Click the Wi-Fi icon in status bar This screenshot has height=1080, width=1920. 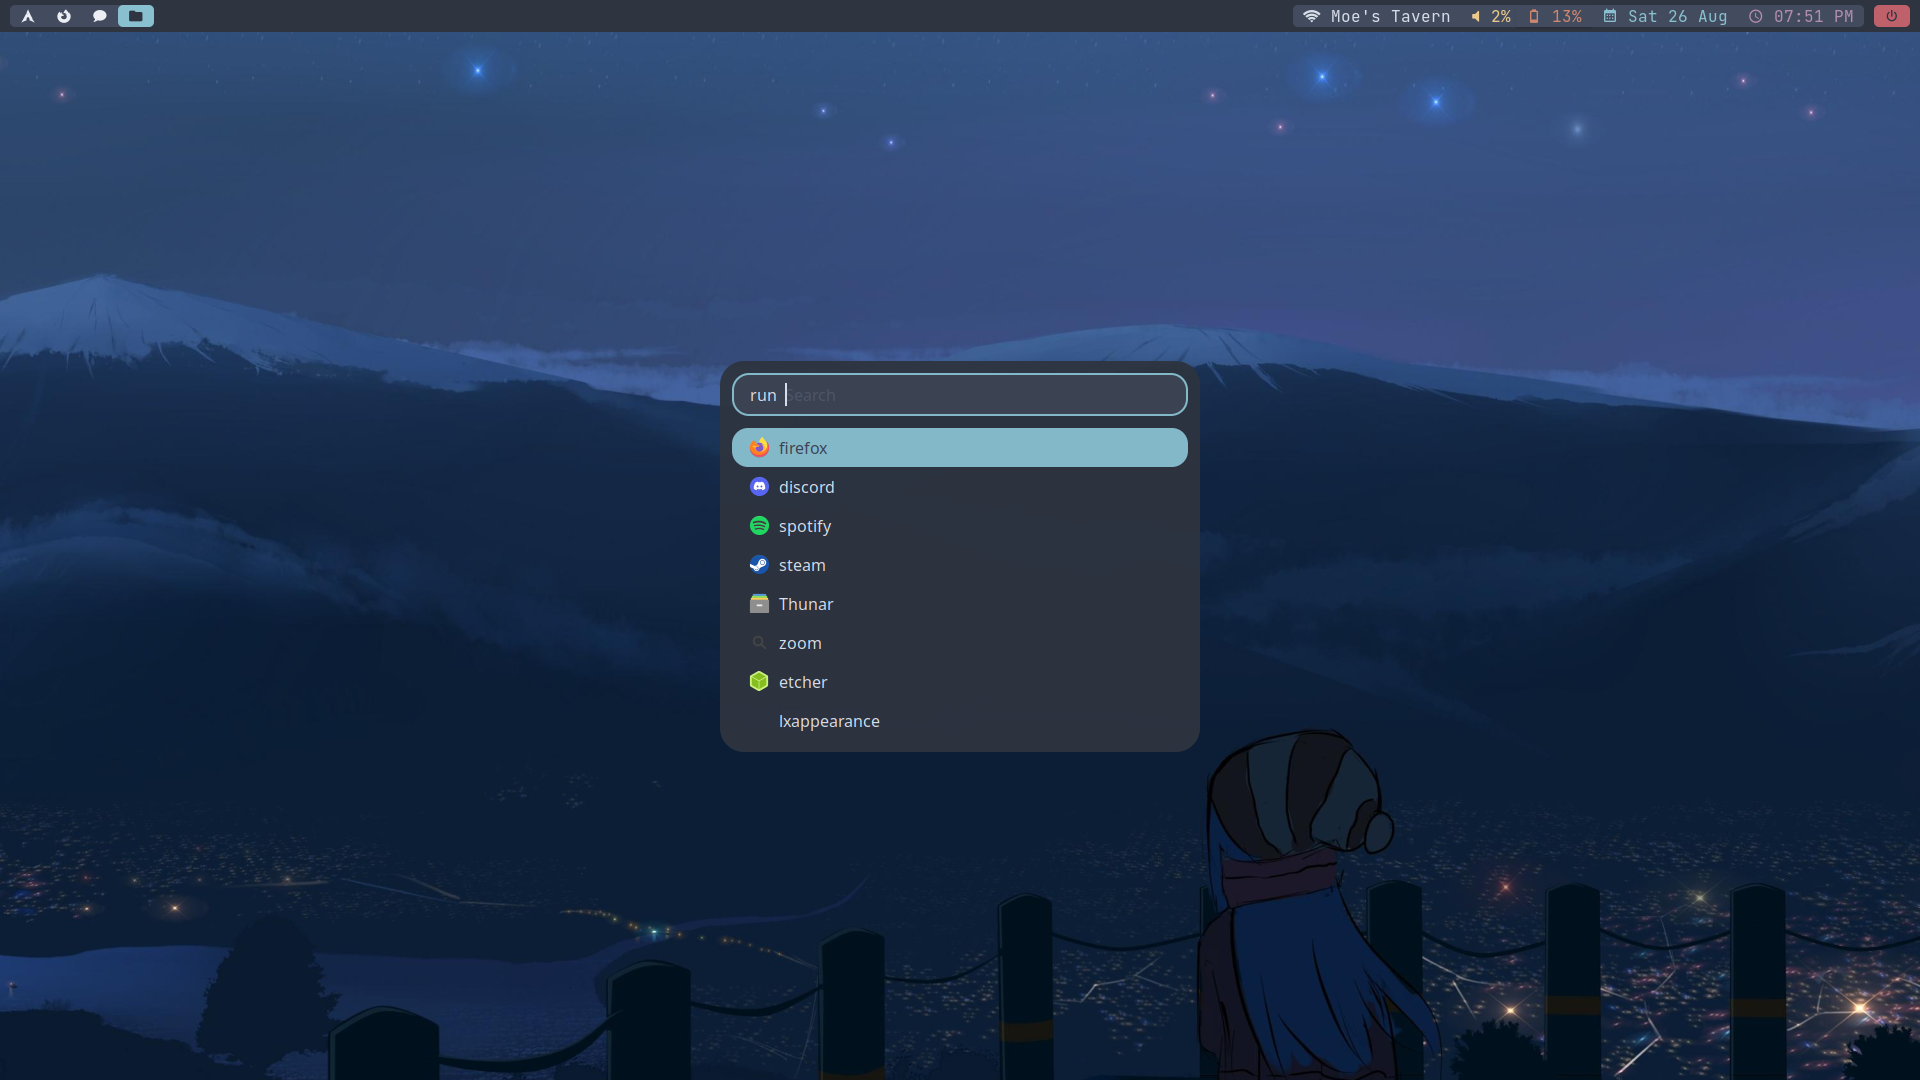coord(1311,16)
